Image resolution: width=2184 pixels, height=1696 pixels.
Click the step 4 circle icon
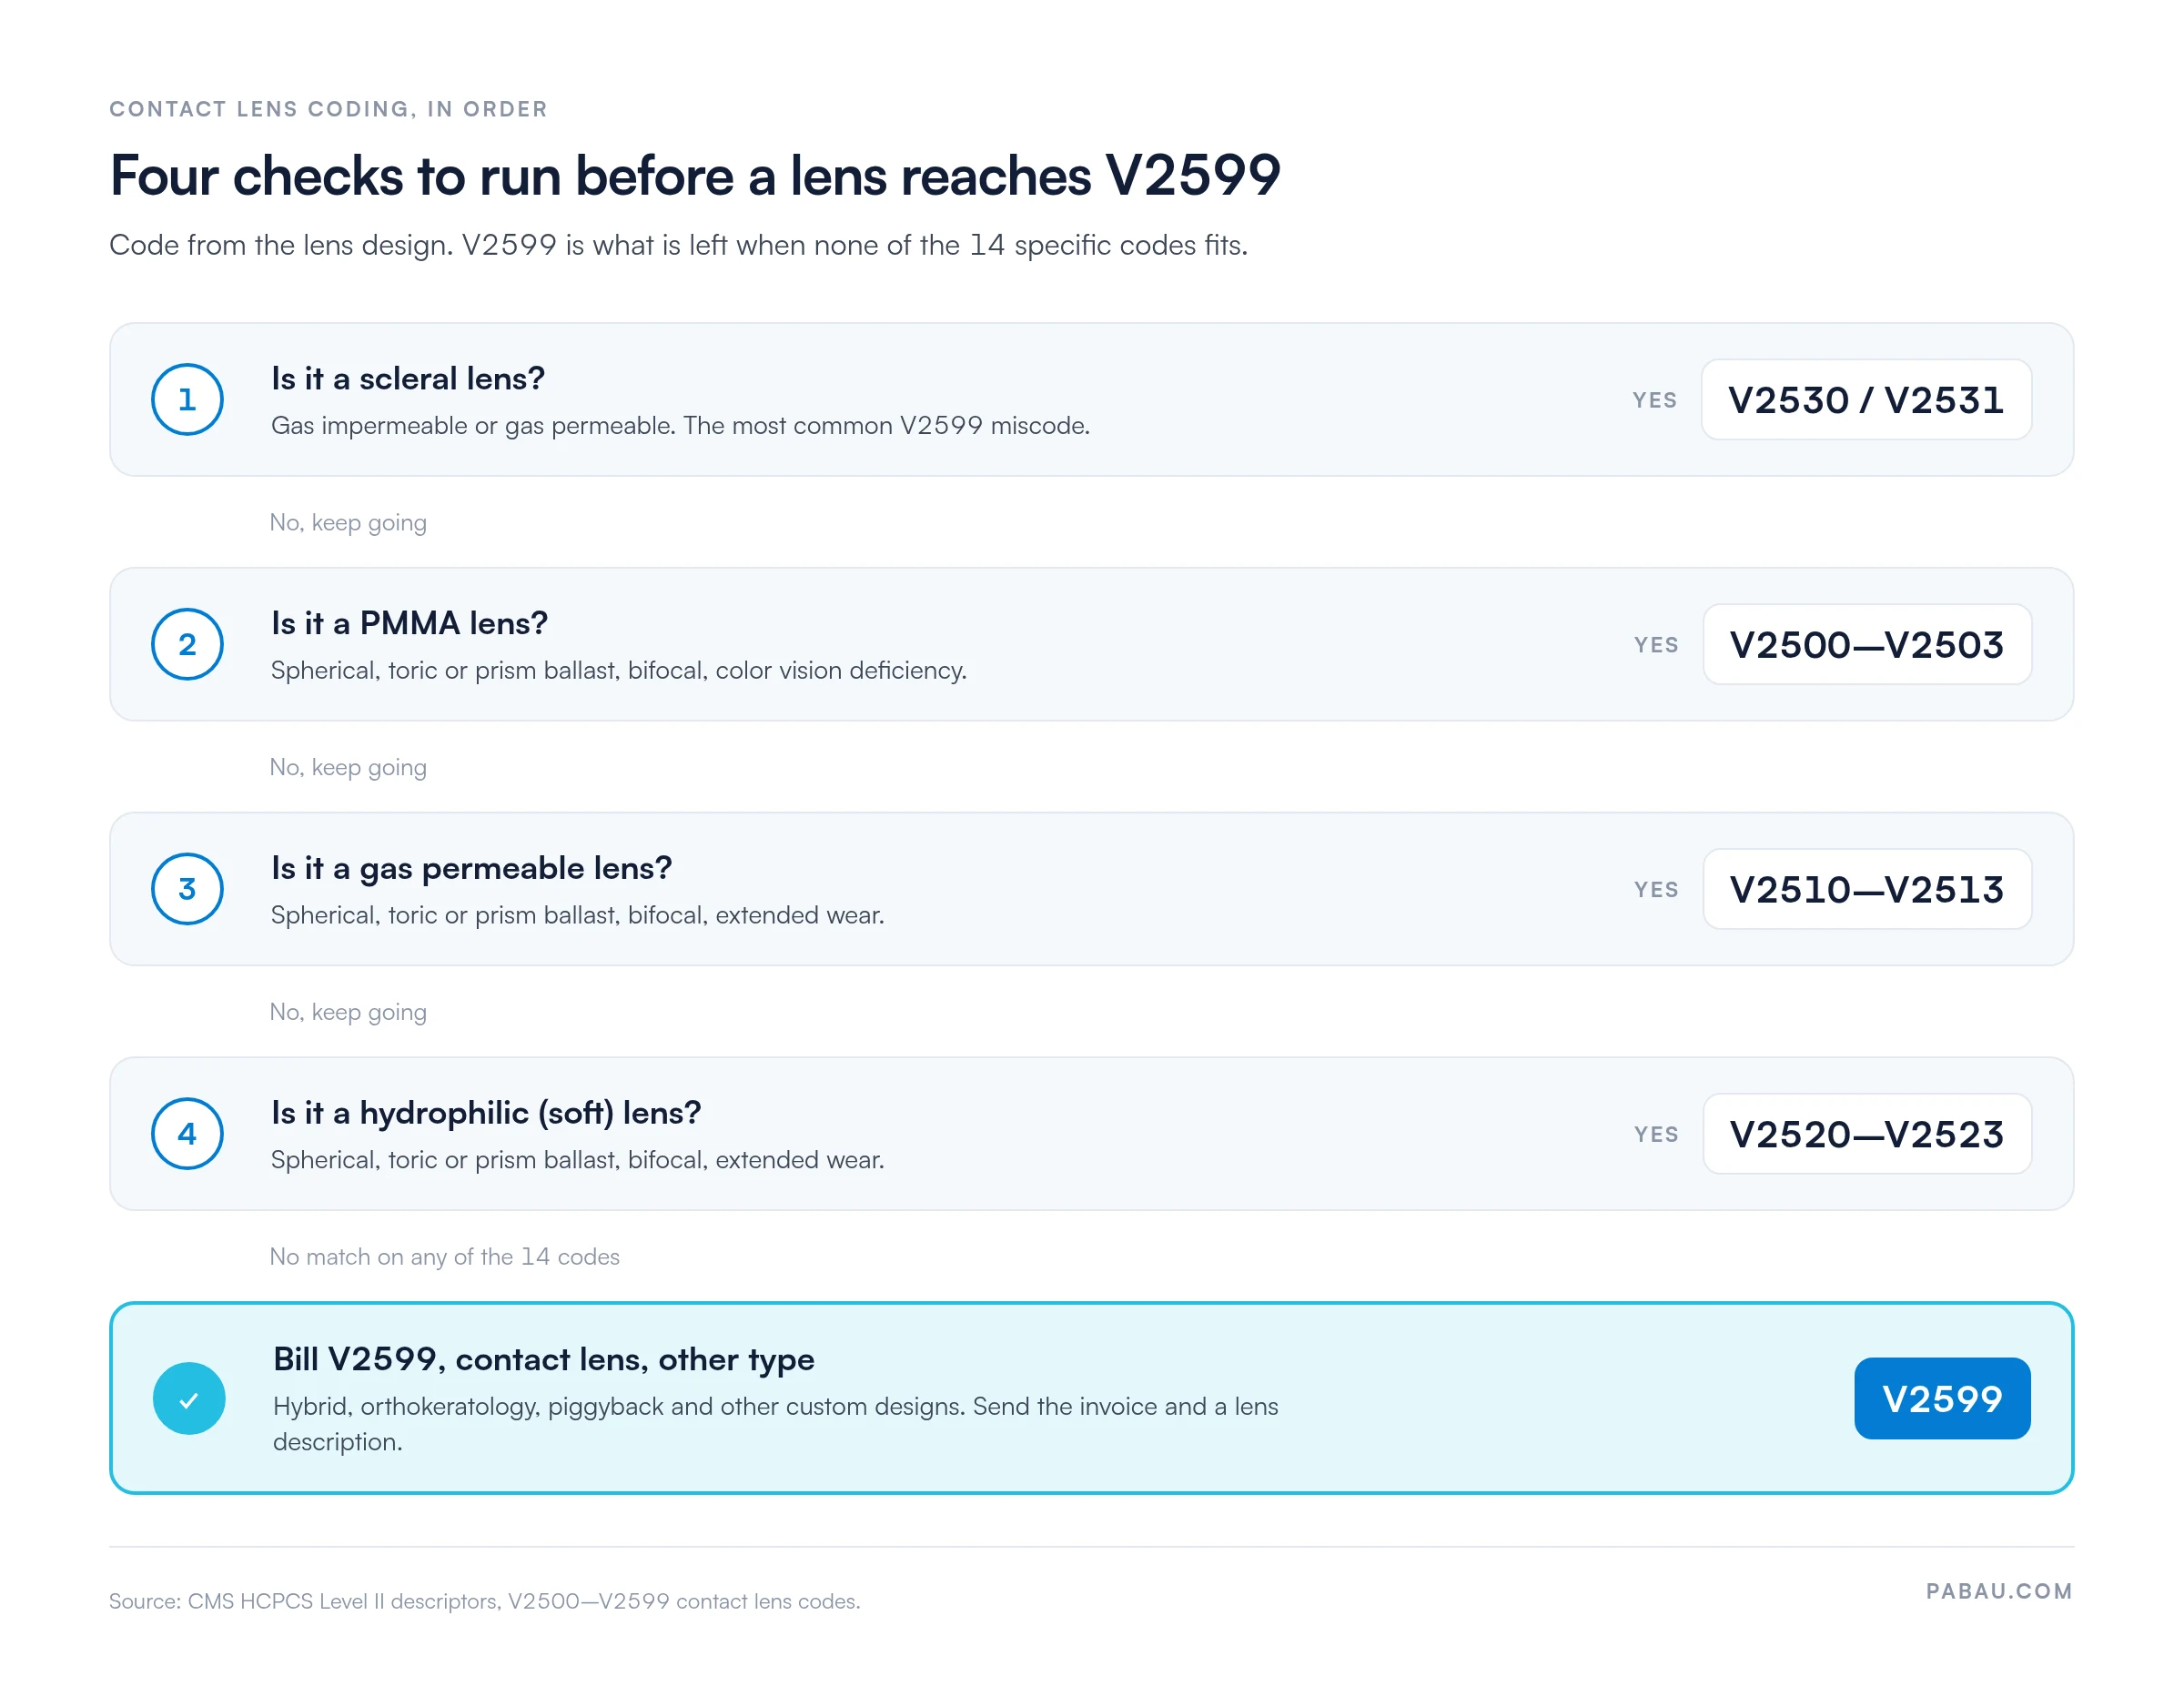(x=187, y=1134)
